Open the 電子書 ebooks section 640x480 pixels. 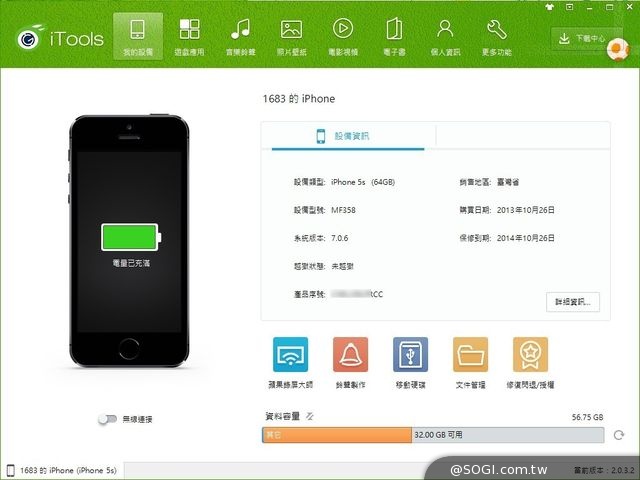(x=394, y=36)
